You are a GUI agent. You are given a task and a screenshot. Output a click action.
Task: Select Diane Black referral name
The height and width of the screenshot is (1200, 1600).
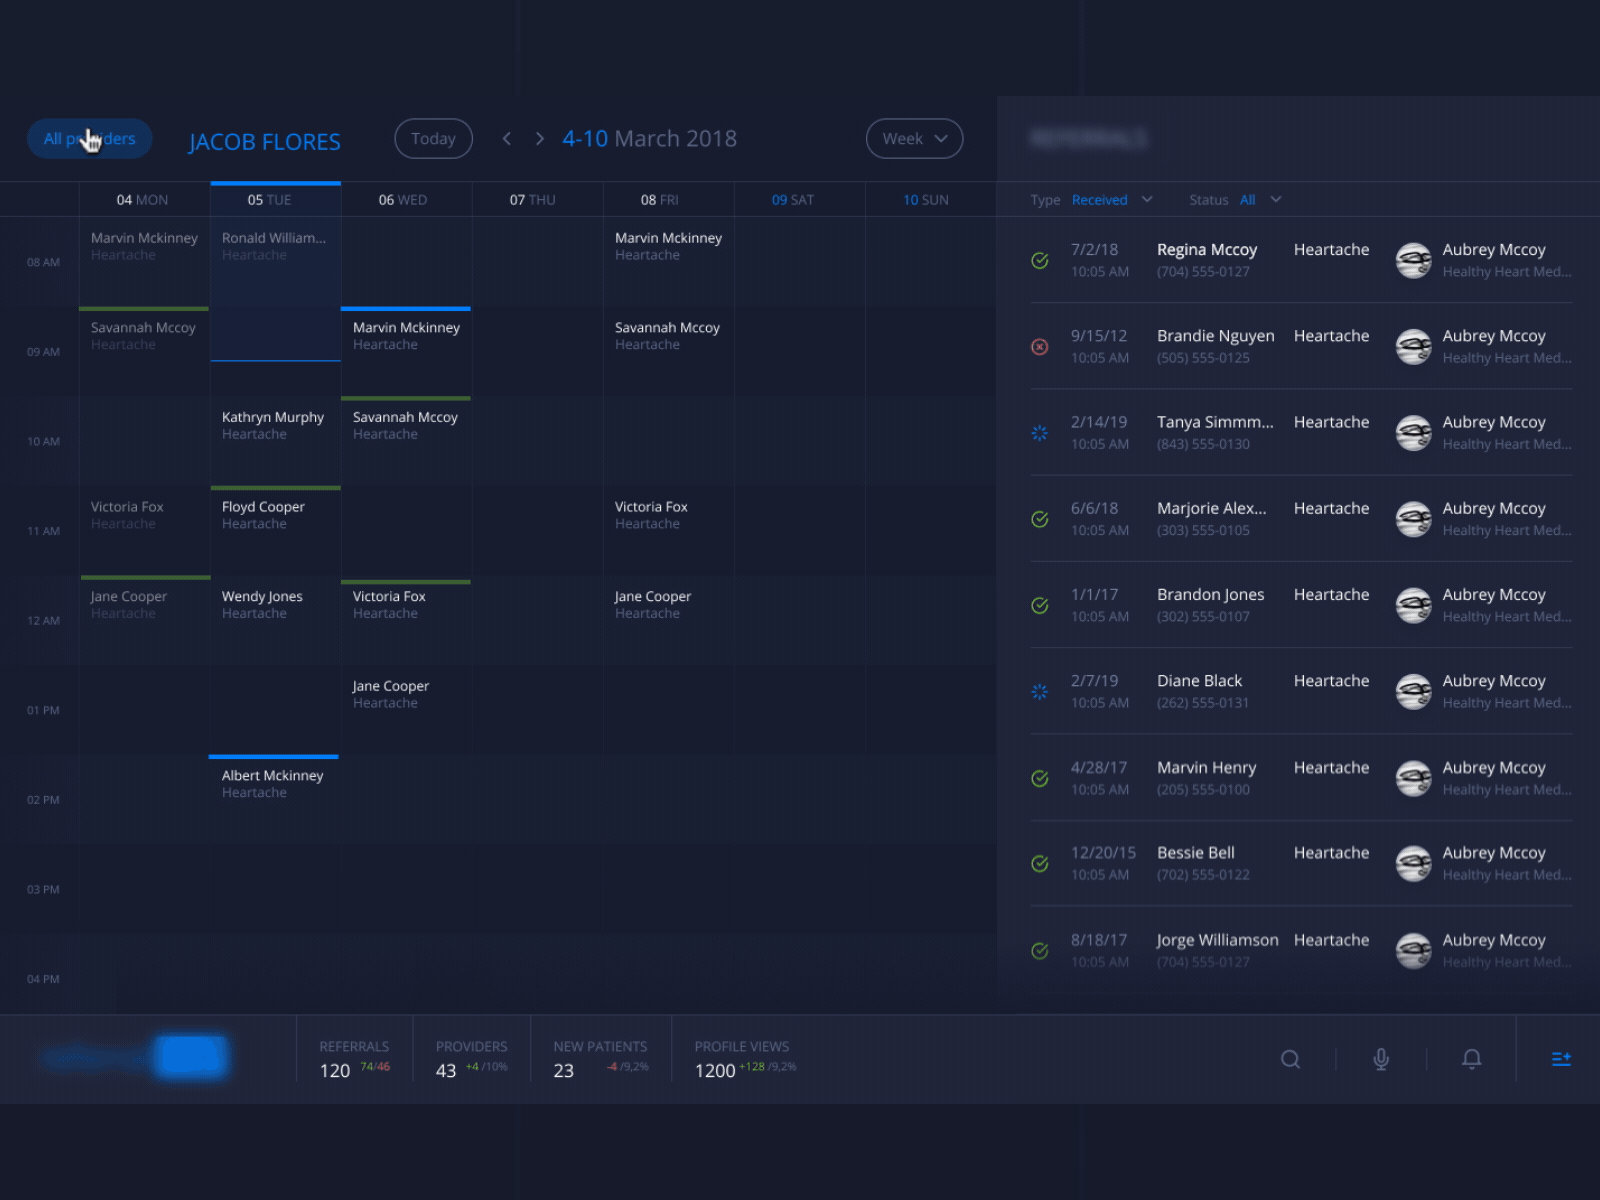[1199, 681]
